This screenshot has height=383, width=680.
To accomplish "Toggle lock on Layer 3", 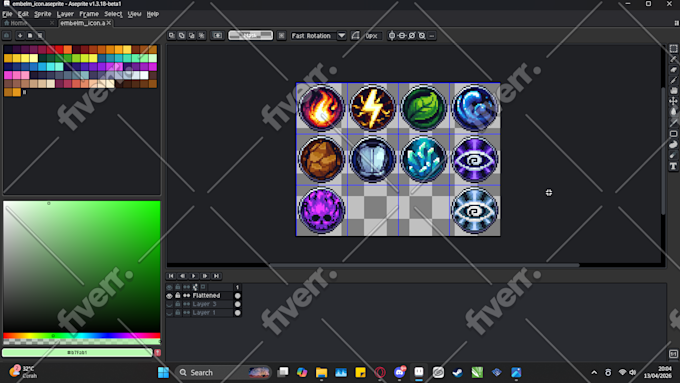I will tap(178, 304).
